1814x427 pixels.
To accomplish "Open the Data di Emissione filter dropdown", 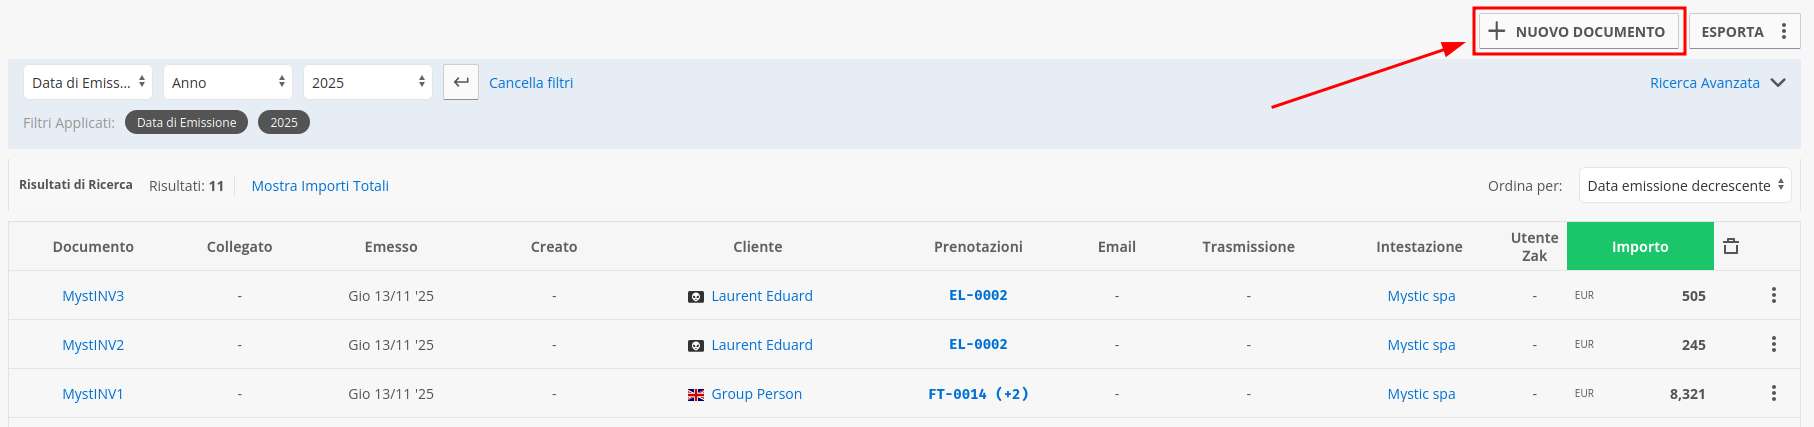I will pyautogui.click(x=88, y=82).
